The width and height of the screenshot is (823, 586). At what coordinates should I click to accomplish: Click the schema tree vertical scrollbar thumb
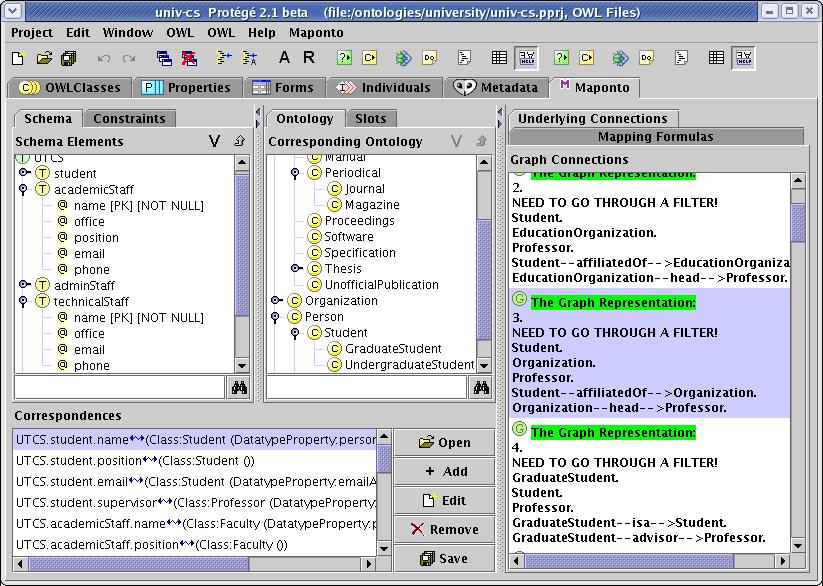241,245
